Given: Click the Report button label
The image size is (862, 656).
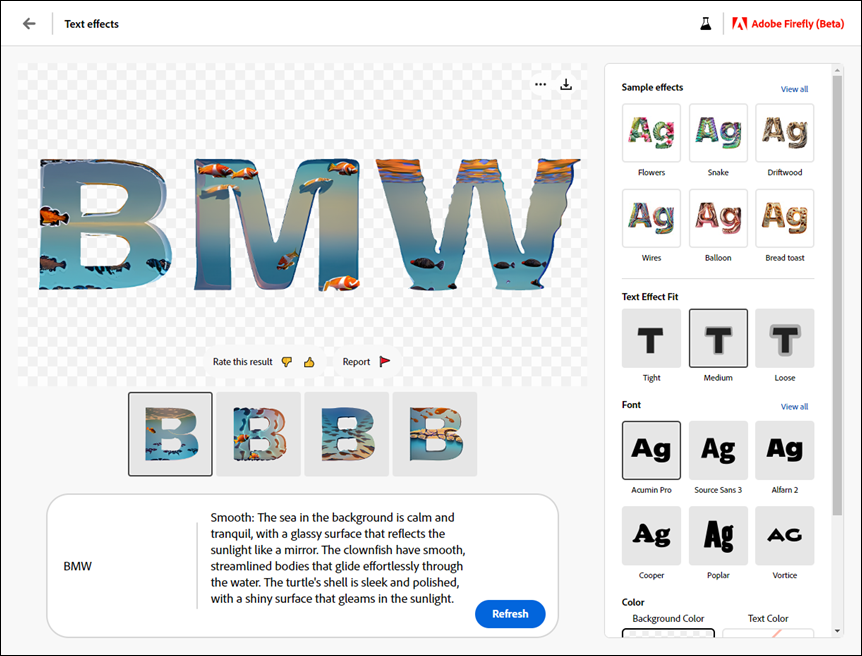Looking at the screenshot, I should [x=356, y=362].
